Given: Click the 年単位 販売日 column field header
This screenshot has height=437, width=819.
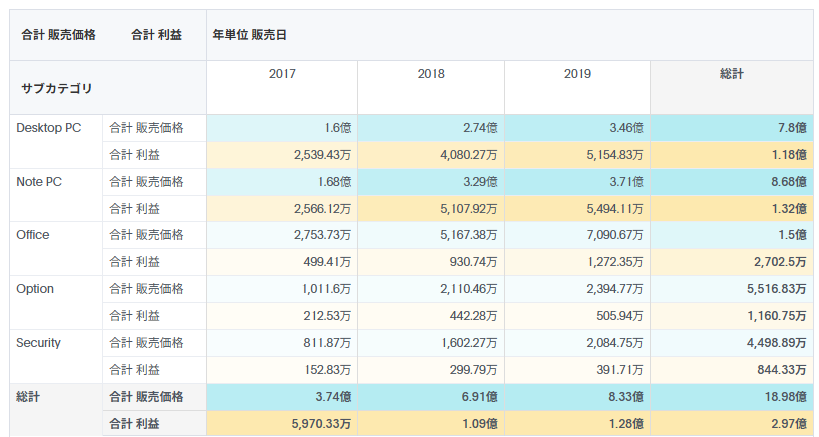Looking at the screenshot, I should (x=250, y=35).
